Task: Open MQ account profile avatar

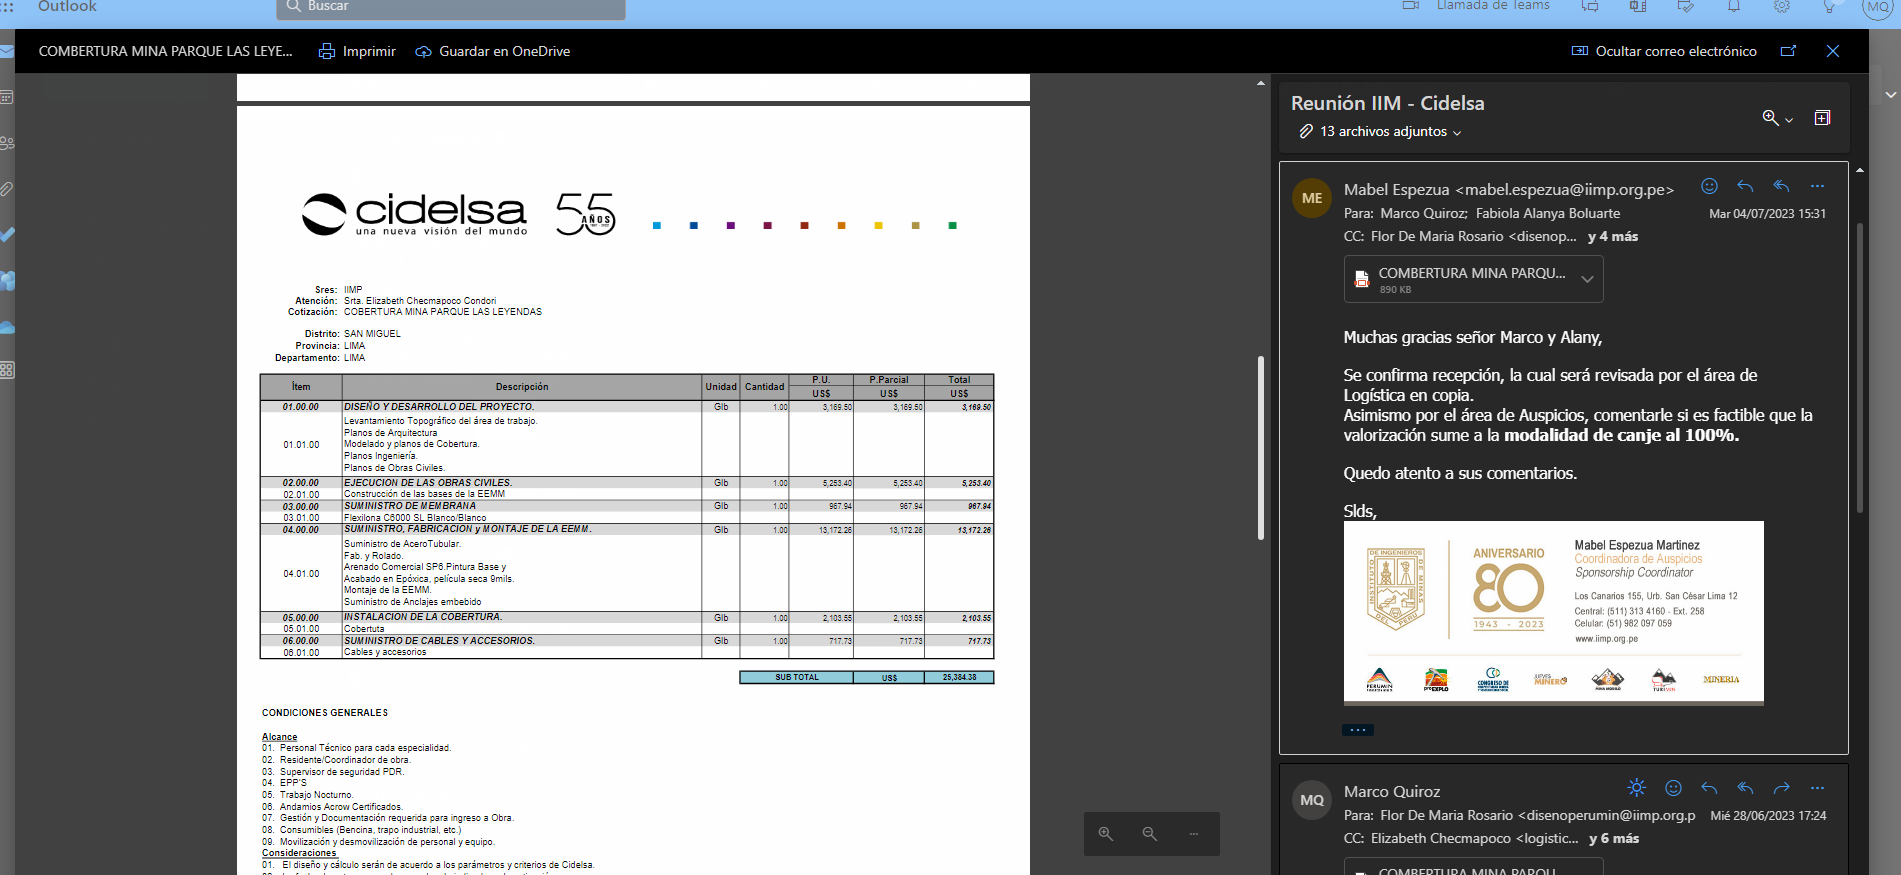Action: tap(1877, 7)
